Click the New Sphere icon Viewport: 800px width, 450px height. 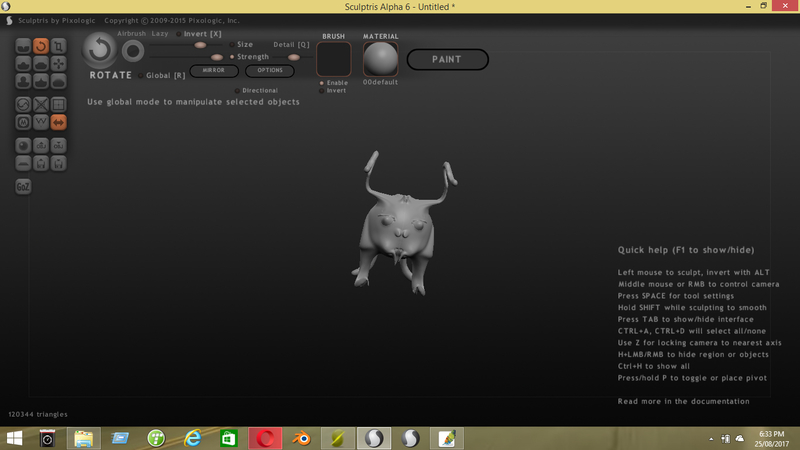23,146
